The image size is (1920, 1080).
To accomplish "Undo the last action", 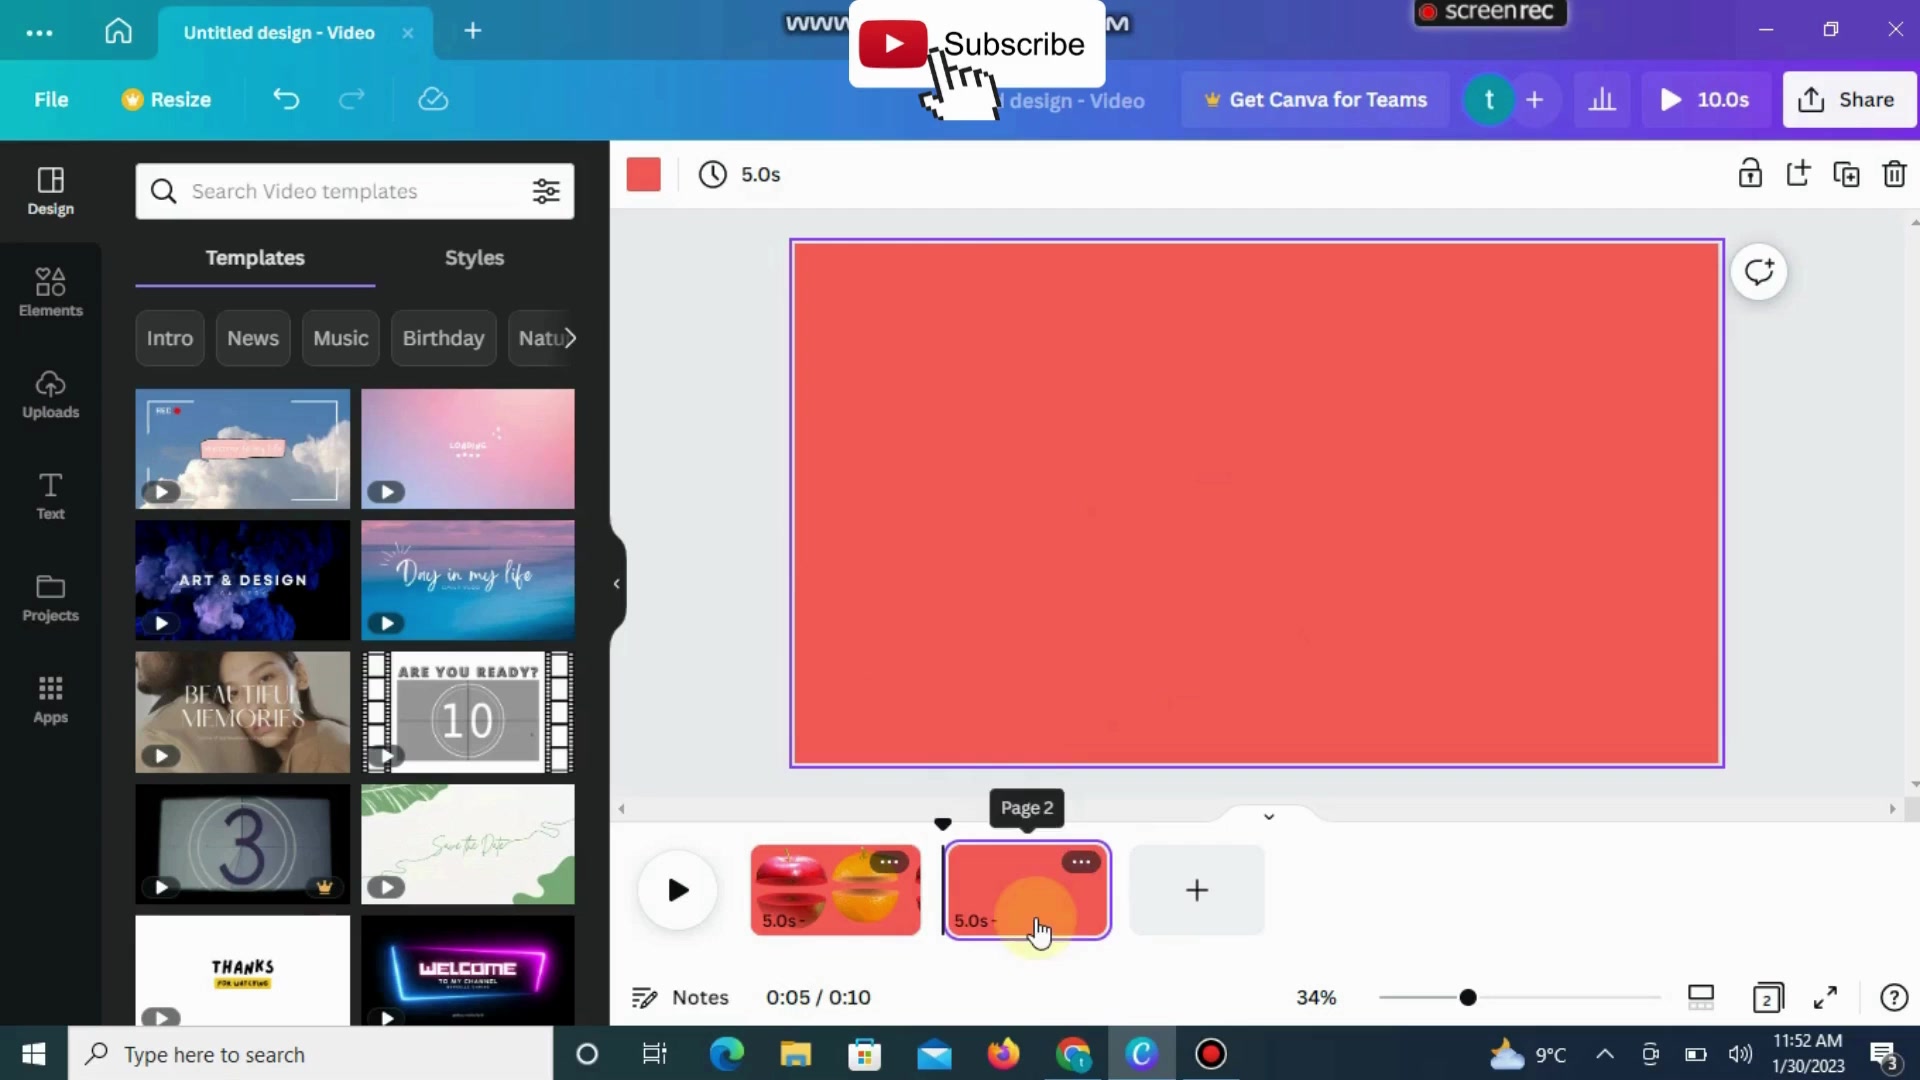I will pyautogui.click(x=286, y=99).
